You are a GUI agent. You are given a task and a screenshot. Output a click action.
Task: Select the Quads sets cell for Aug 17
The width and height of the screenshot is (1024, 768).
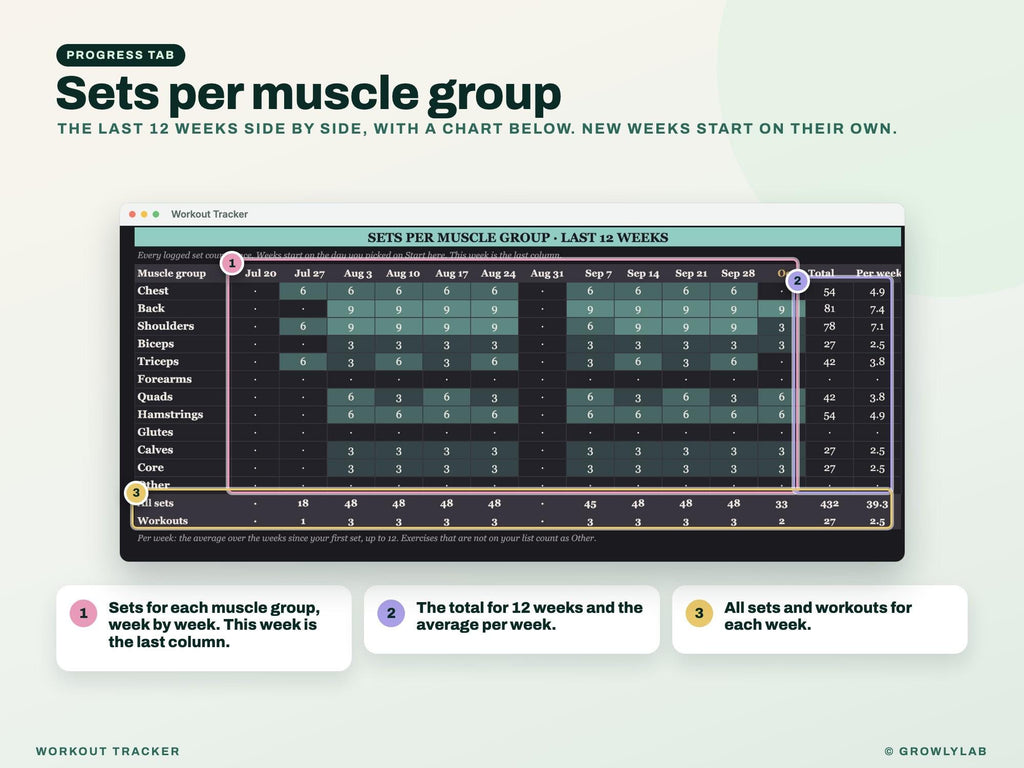[x=447, y=396]
